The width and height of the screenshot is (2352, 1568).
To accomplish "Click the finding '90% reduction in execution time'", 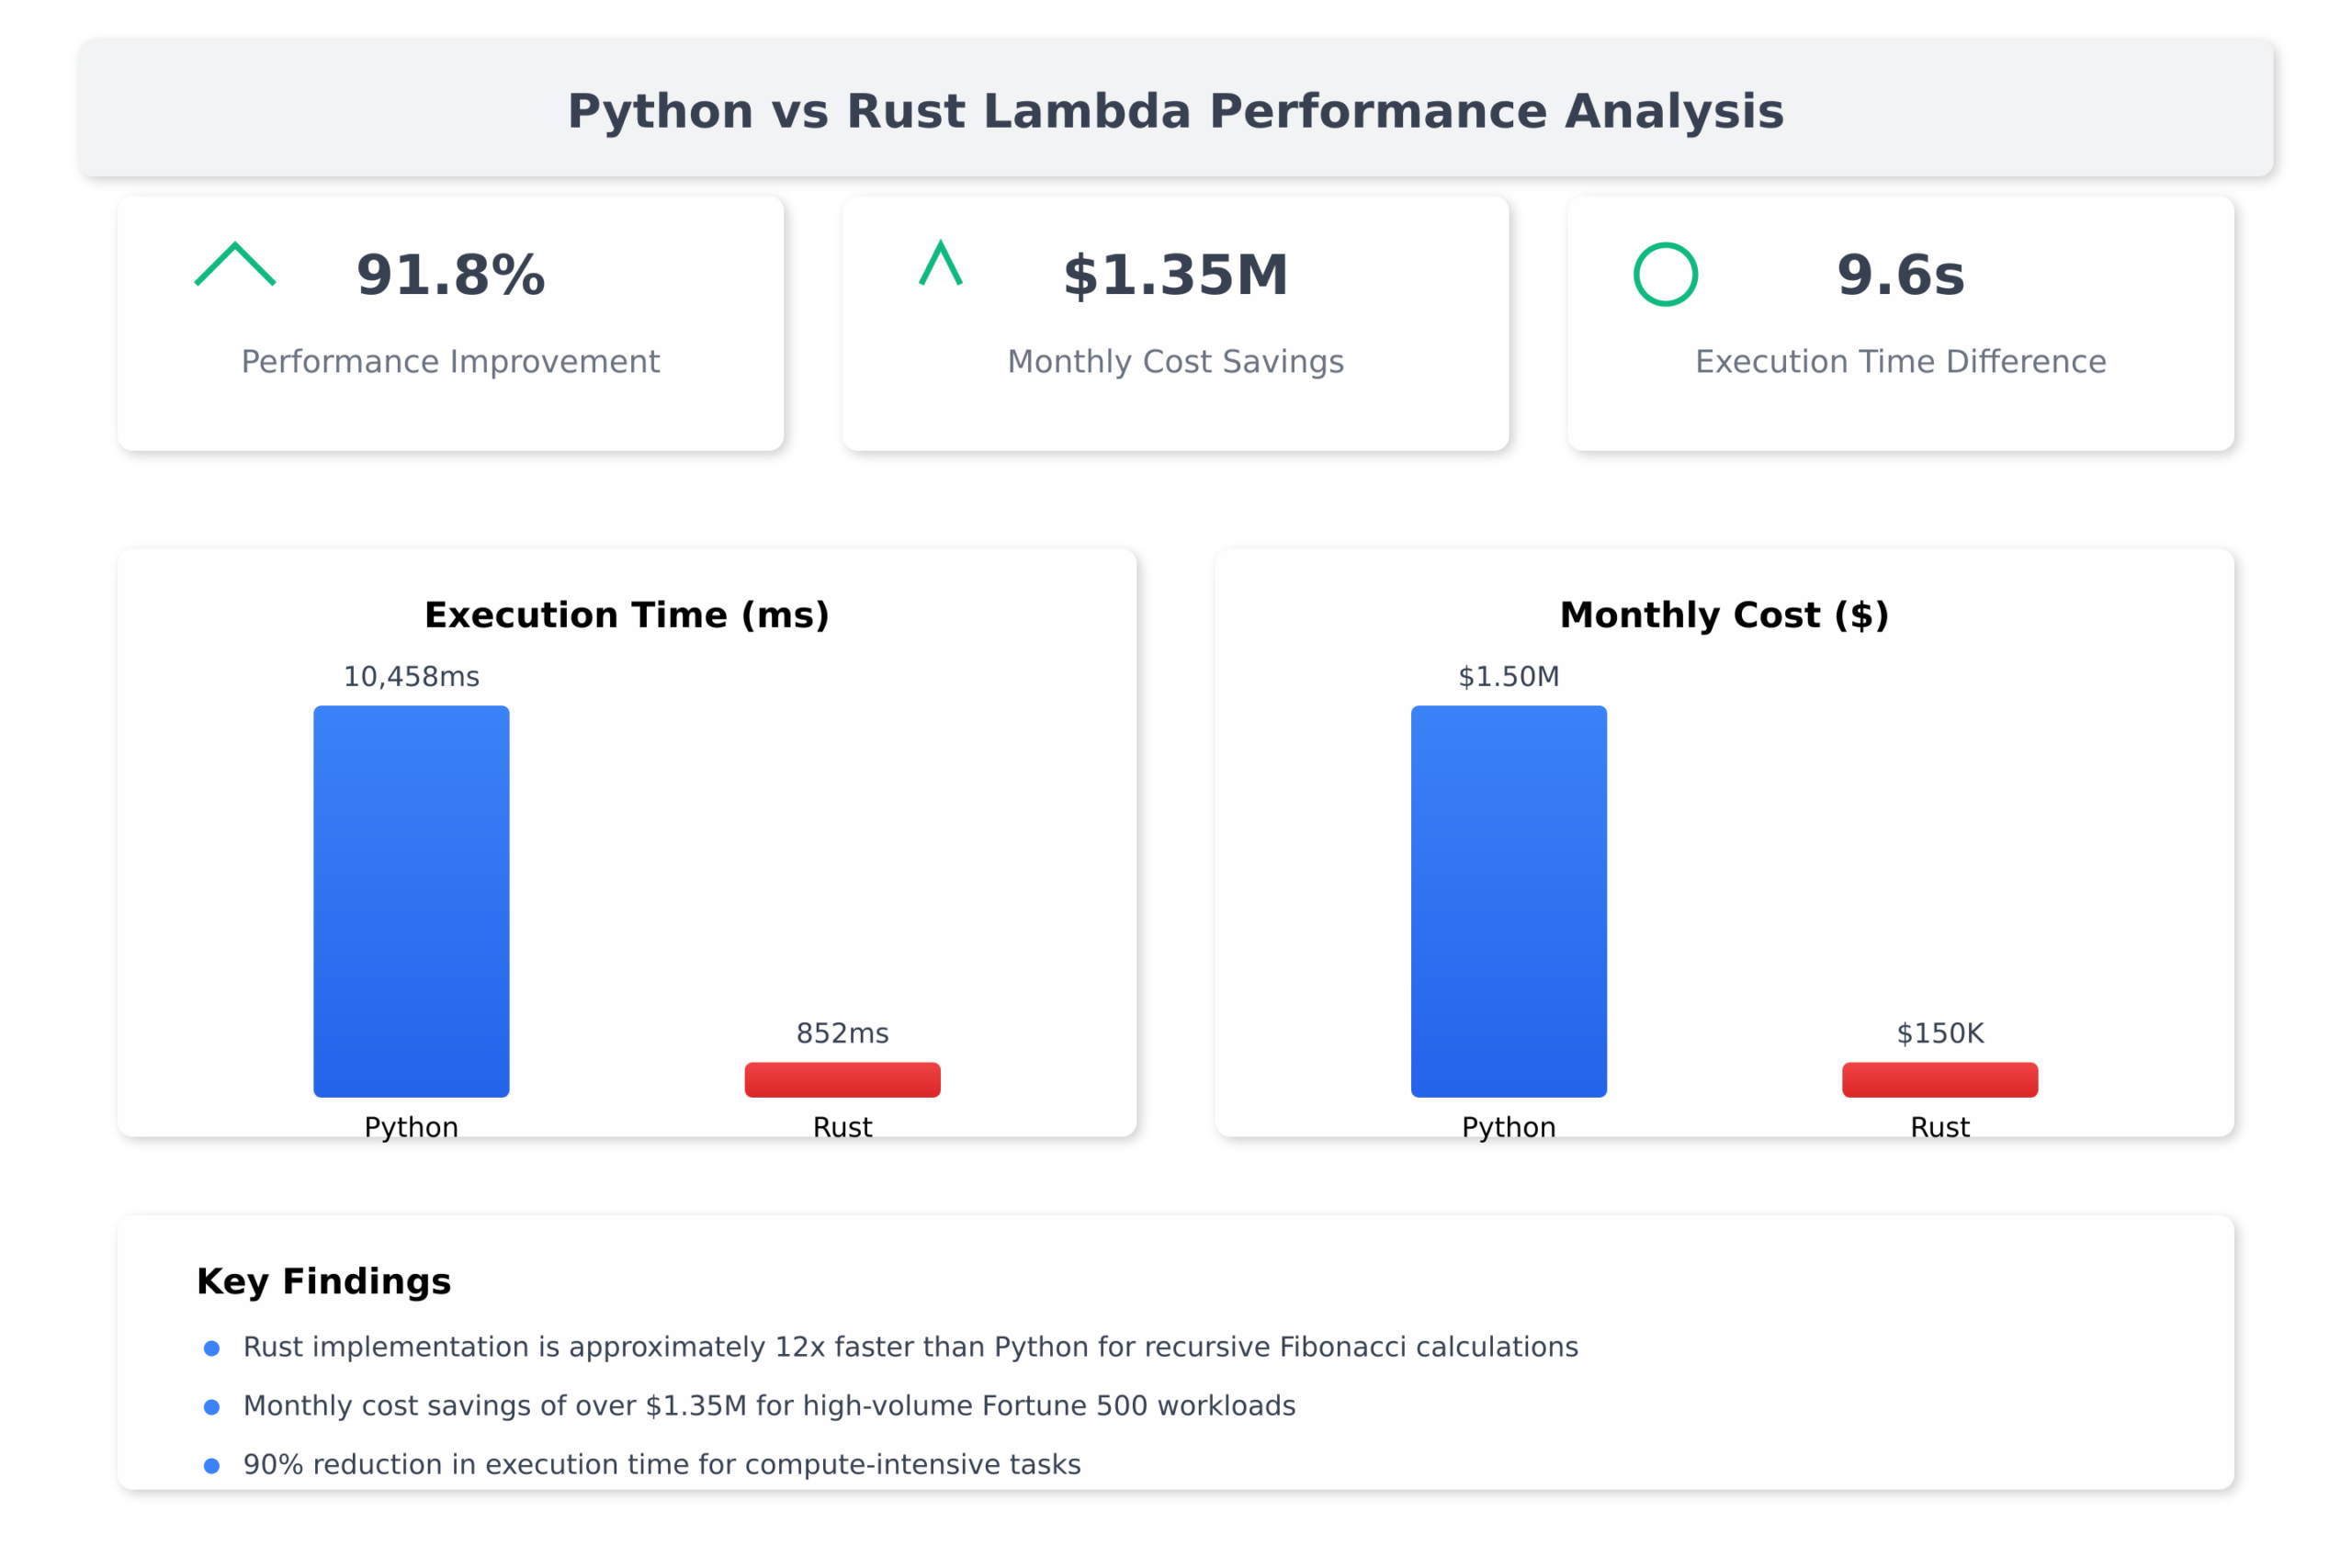I will 662,1466.
